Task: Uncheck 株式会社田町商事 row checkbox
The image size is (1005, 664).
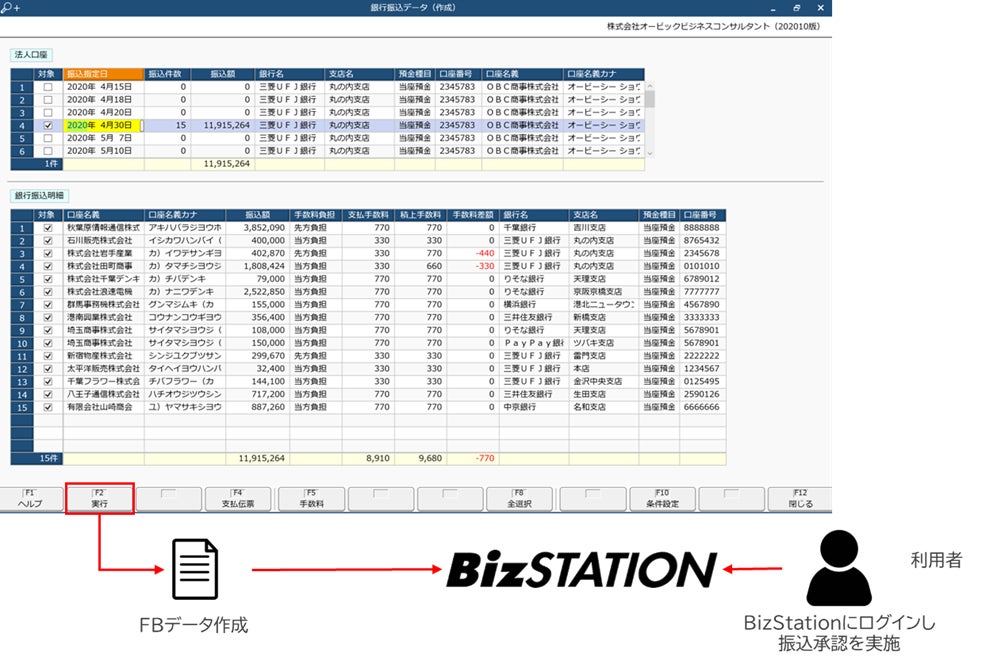Action: coord(48,266)
